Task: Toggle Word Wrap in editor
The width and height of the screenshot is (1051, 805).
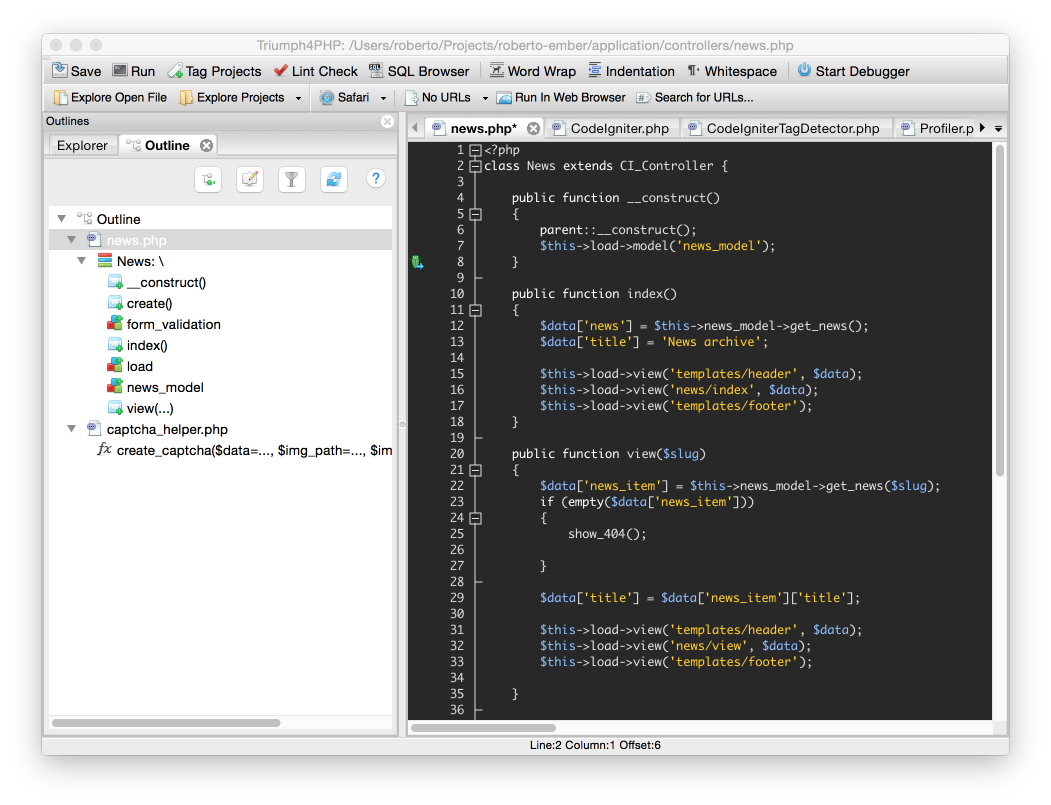Action: click(x=533, y=71)
